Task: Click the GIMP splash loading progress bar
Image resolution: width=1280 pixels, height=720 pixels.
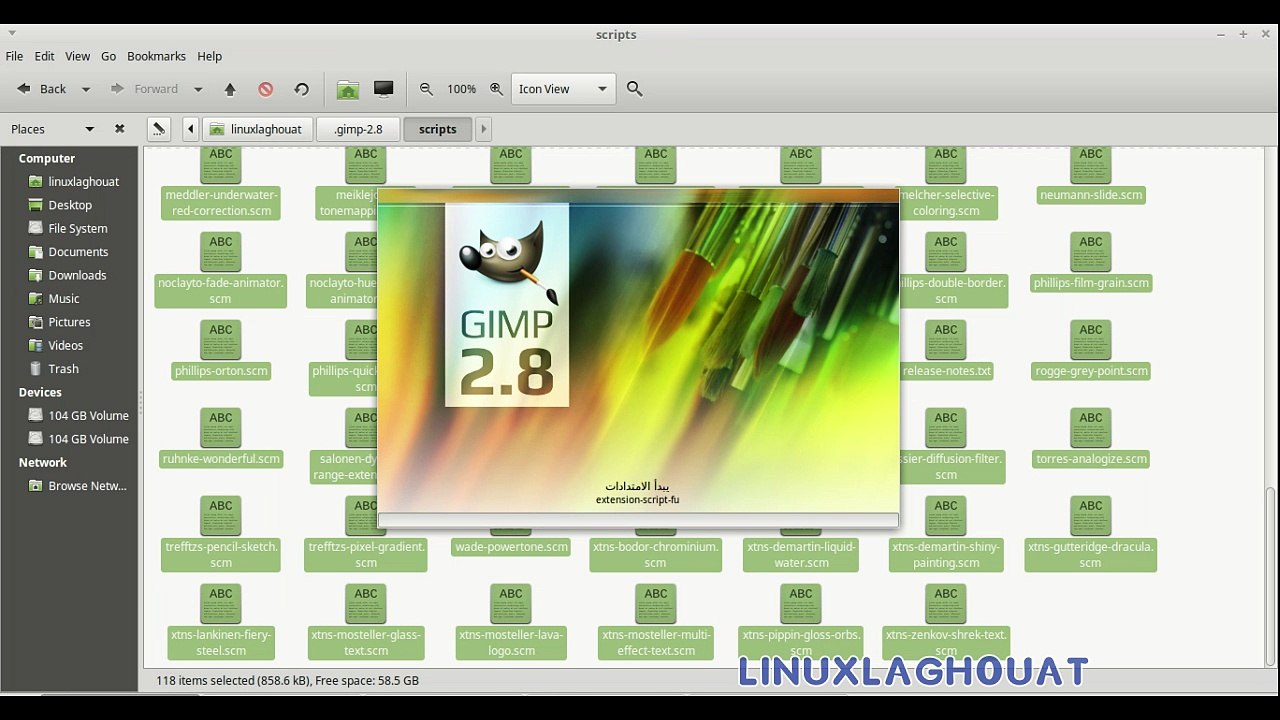Action: 638,520
